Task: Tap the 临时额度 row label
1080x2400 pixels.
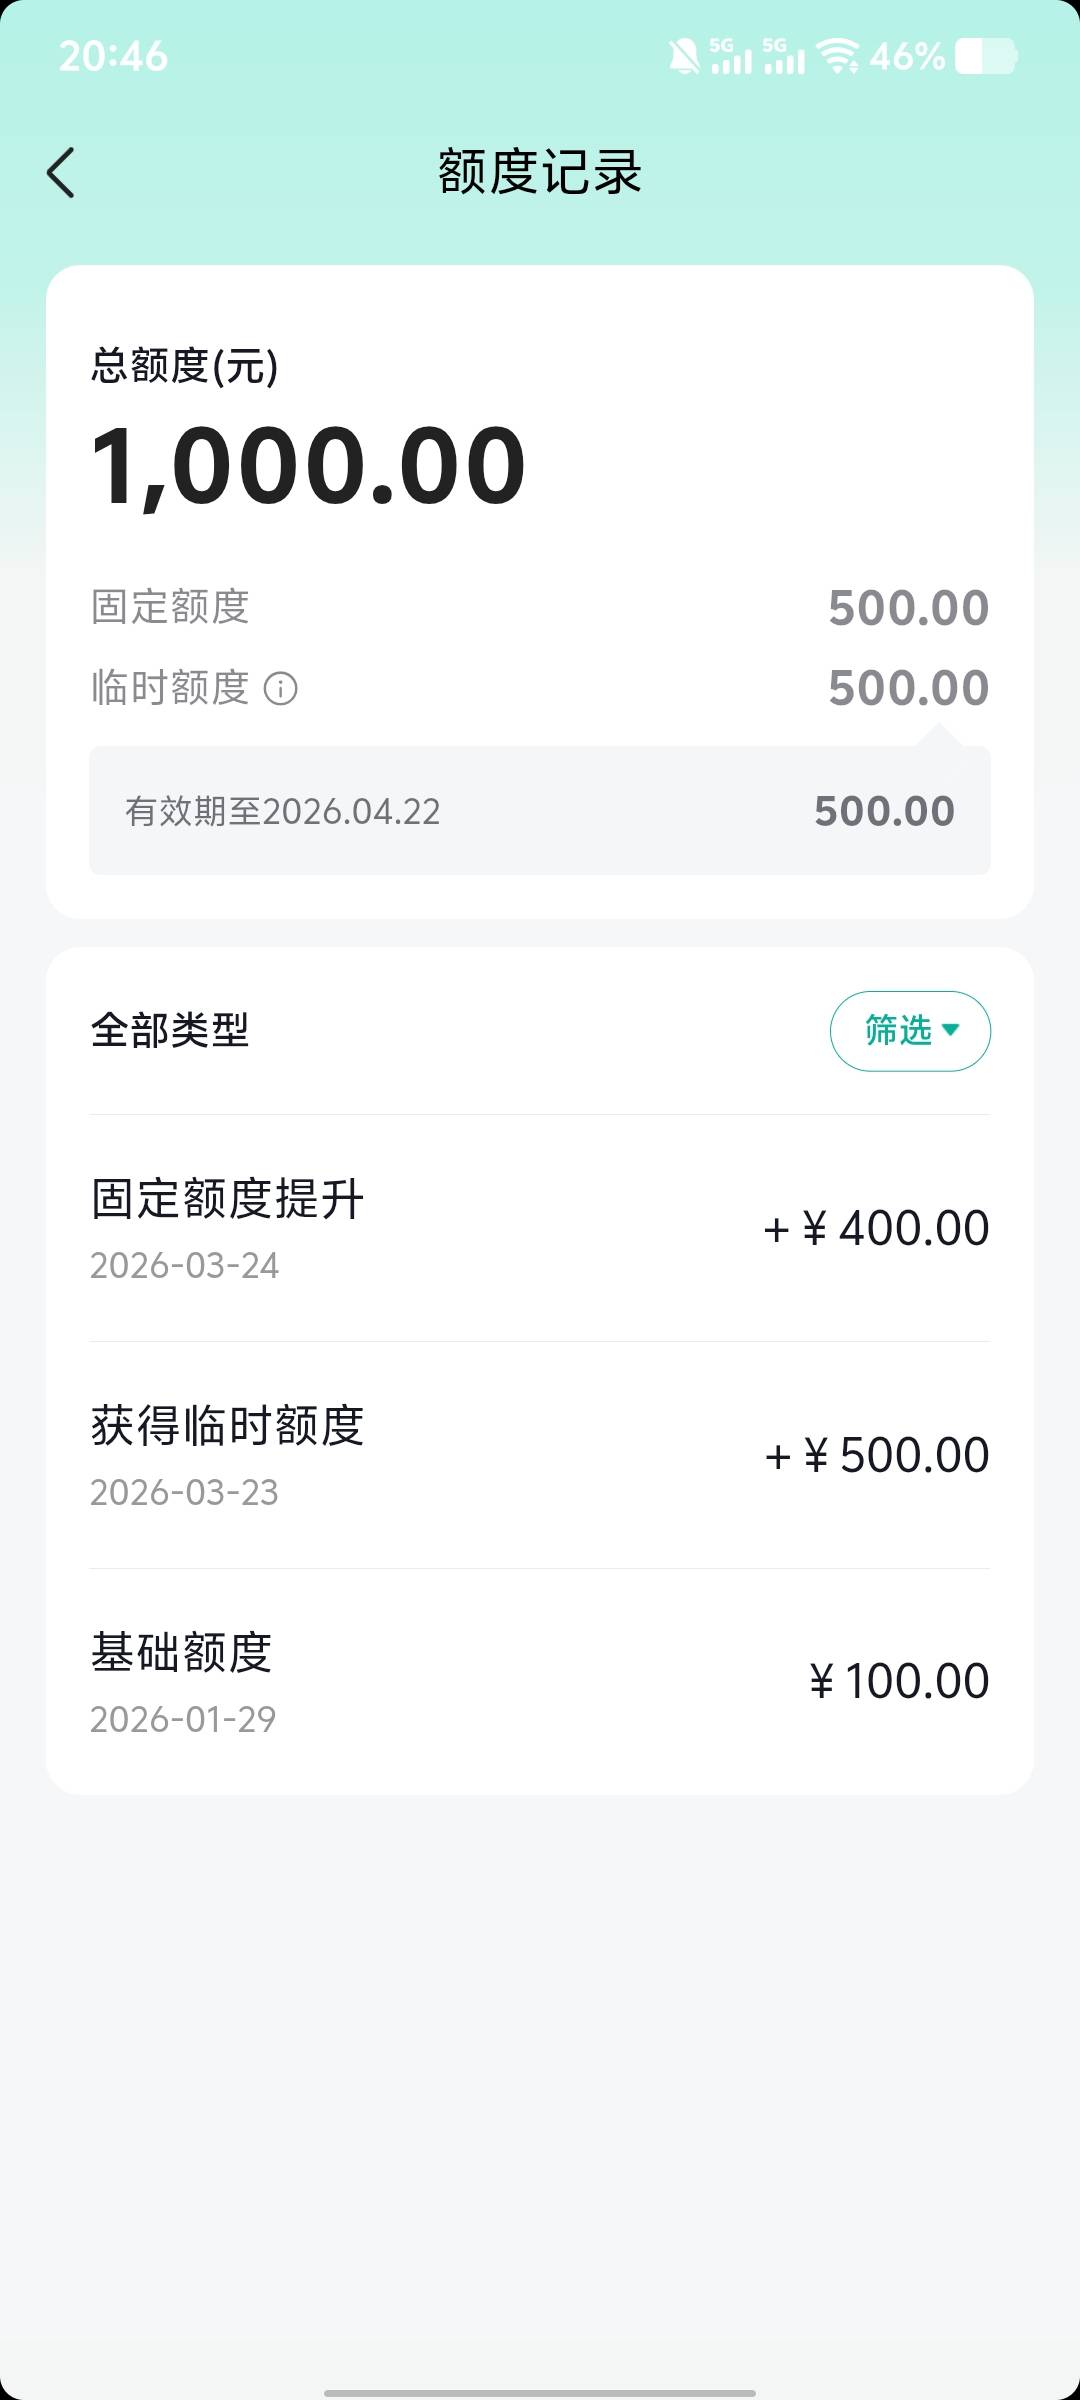Action: pos(170,688)
